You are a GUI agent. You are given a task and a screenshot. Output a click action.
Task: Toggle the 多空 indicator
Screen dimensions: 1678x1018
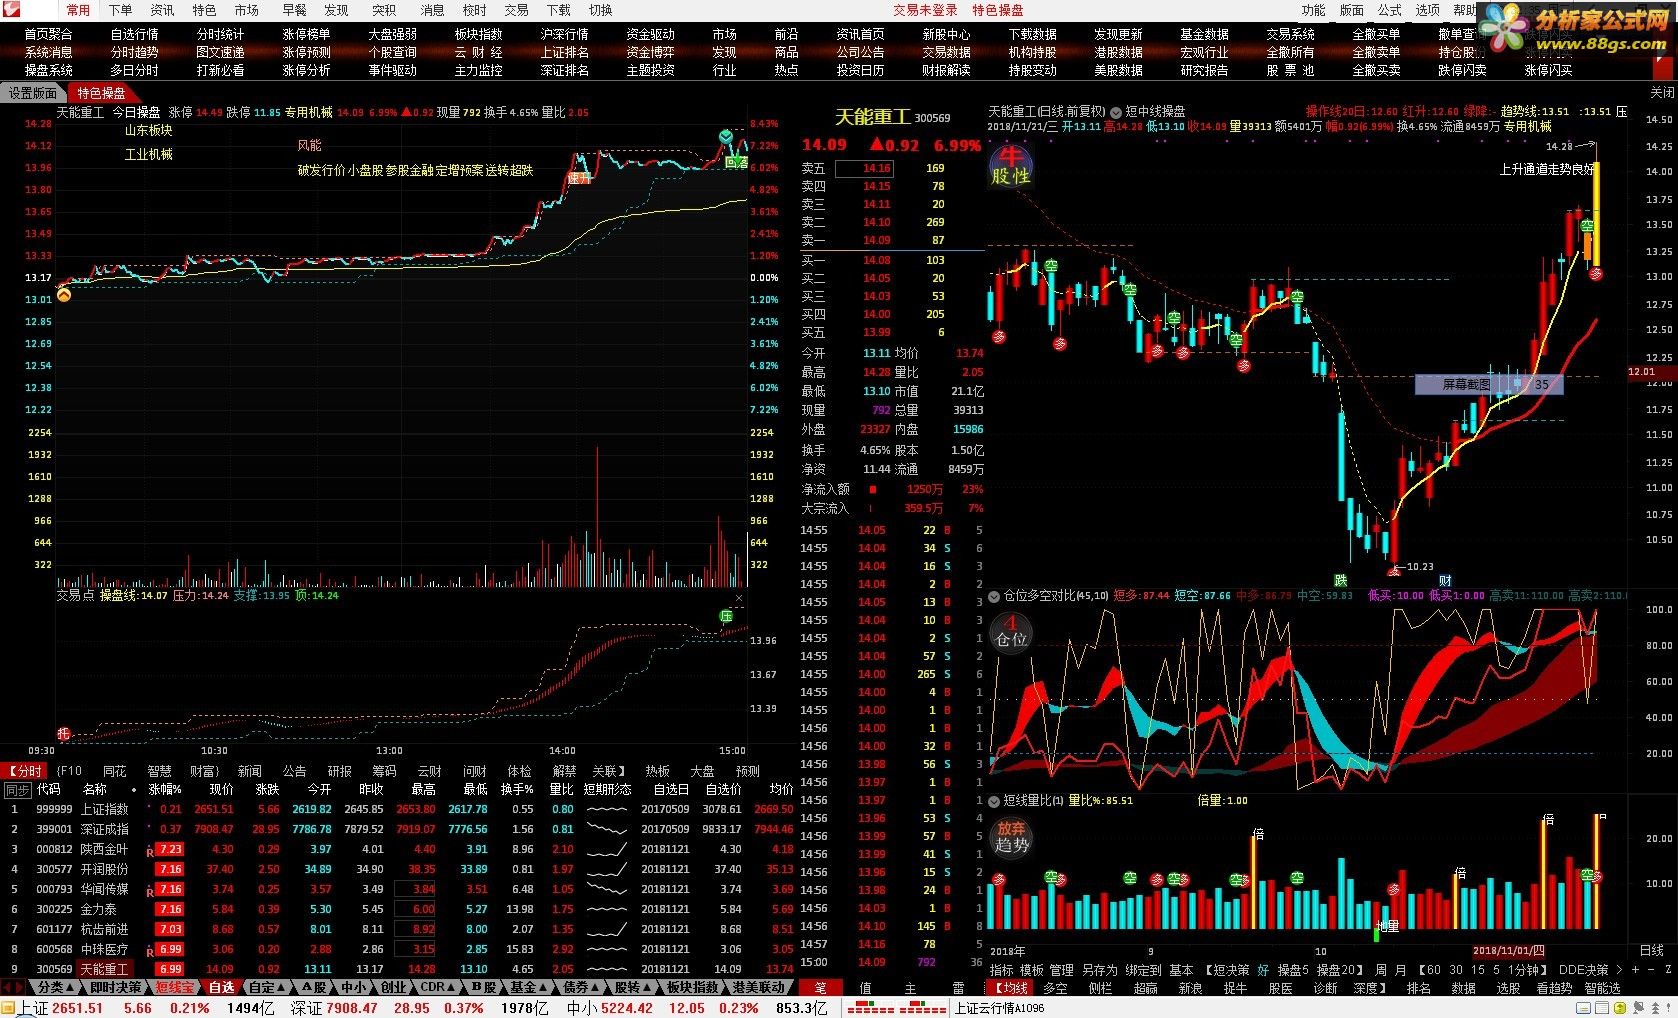[x=1054, y=988]
